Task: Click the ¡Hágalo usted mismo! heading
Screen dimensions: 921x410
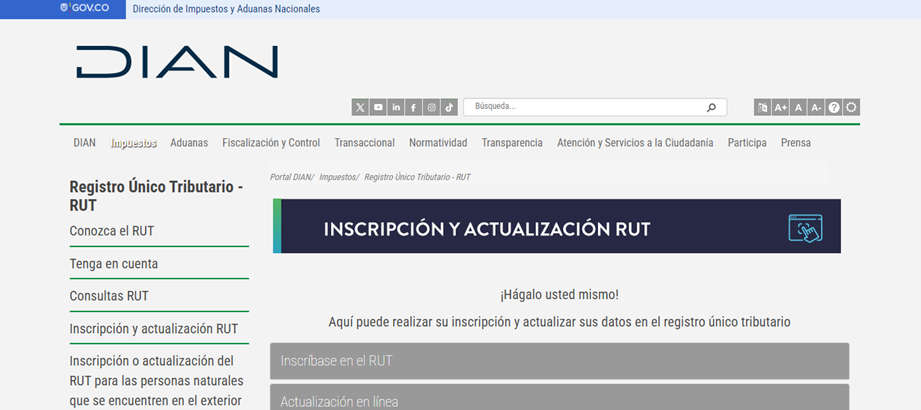Action: [559, 295]
